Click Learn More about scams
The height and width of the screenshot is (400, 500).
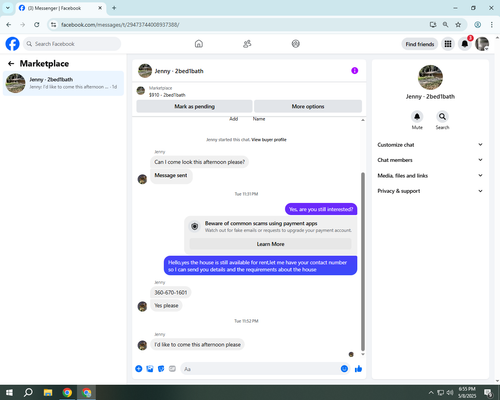click(x=270, y=244)
